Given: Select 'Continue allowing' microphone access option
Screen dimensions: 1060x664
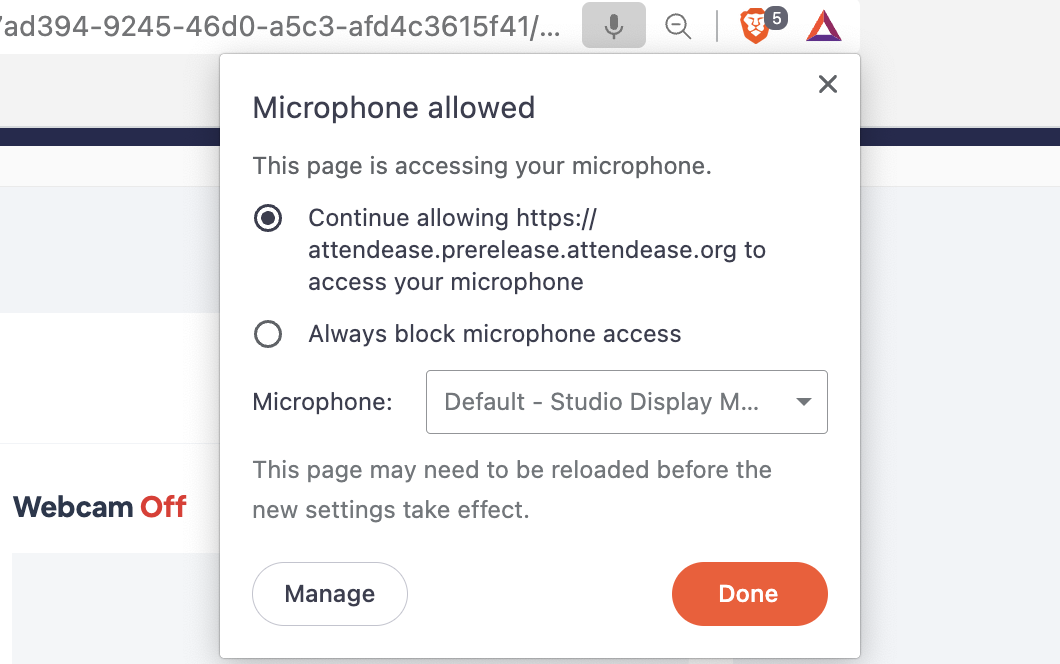Looking at the screenshot, I should point(268,218).
